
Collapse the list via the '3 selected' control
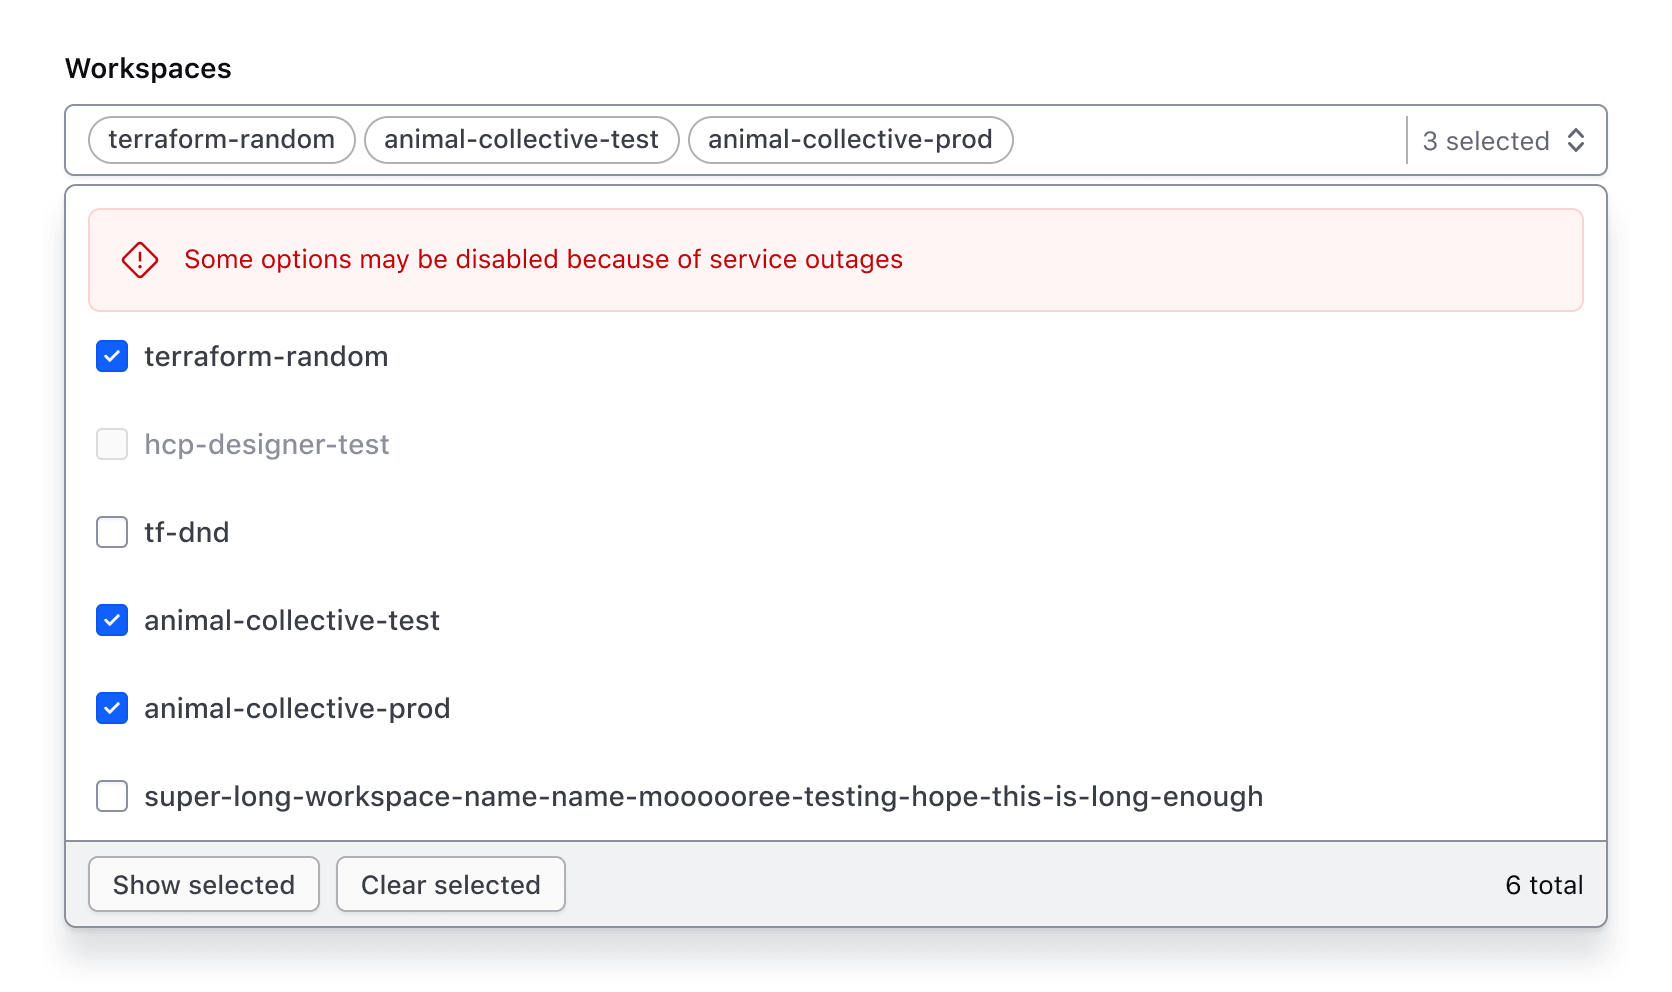point(1490,141)
